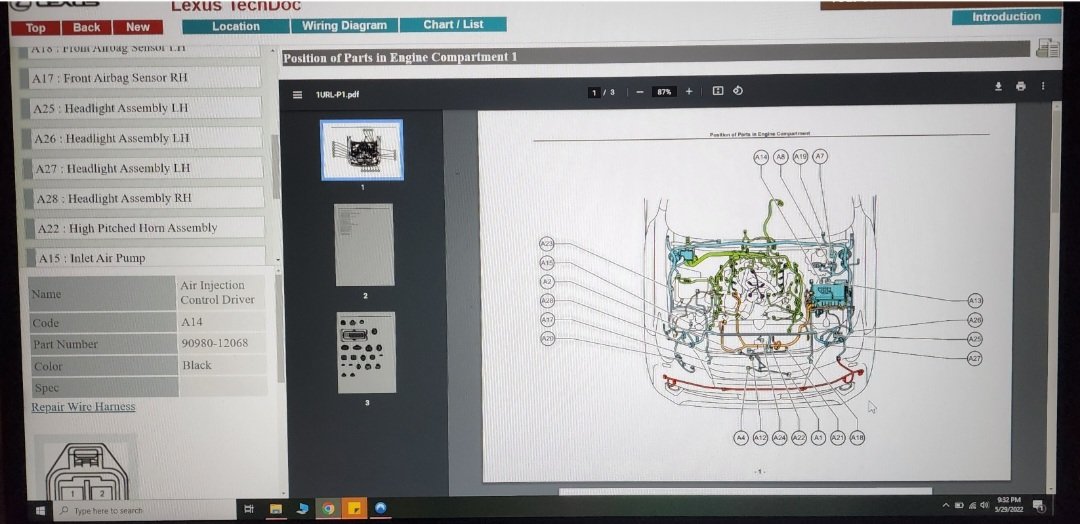The image size is (1080, 524).
Task: Select A27 : Headlight Assembly LH
Action: tap(143, 168)
